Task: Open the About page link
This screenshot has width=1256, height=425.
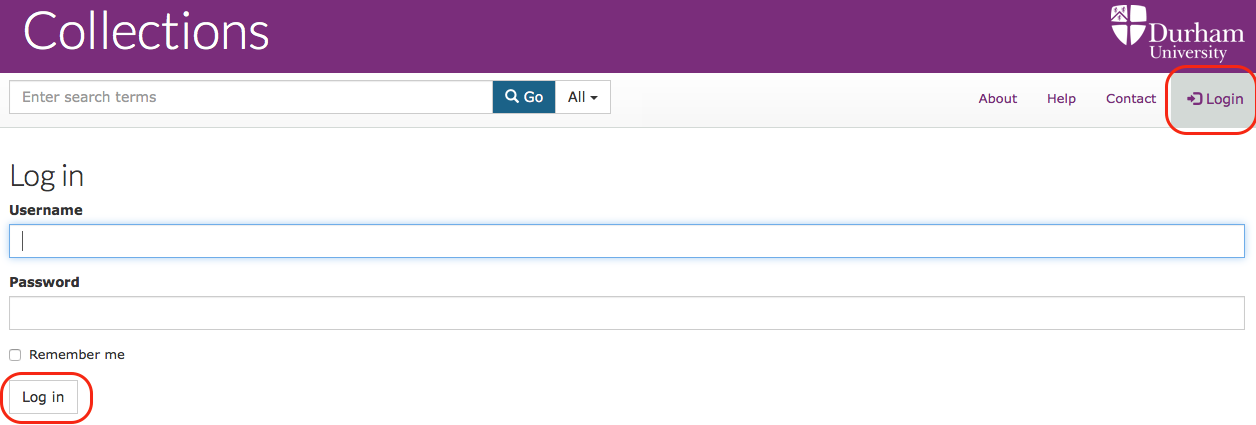Action: click(x=998, y=99)
